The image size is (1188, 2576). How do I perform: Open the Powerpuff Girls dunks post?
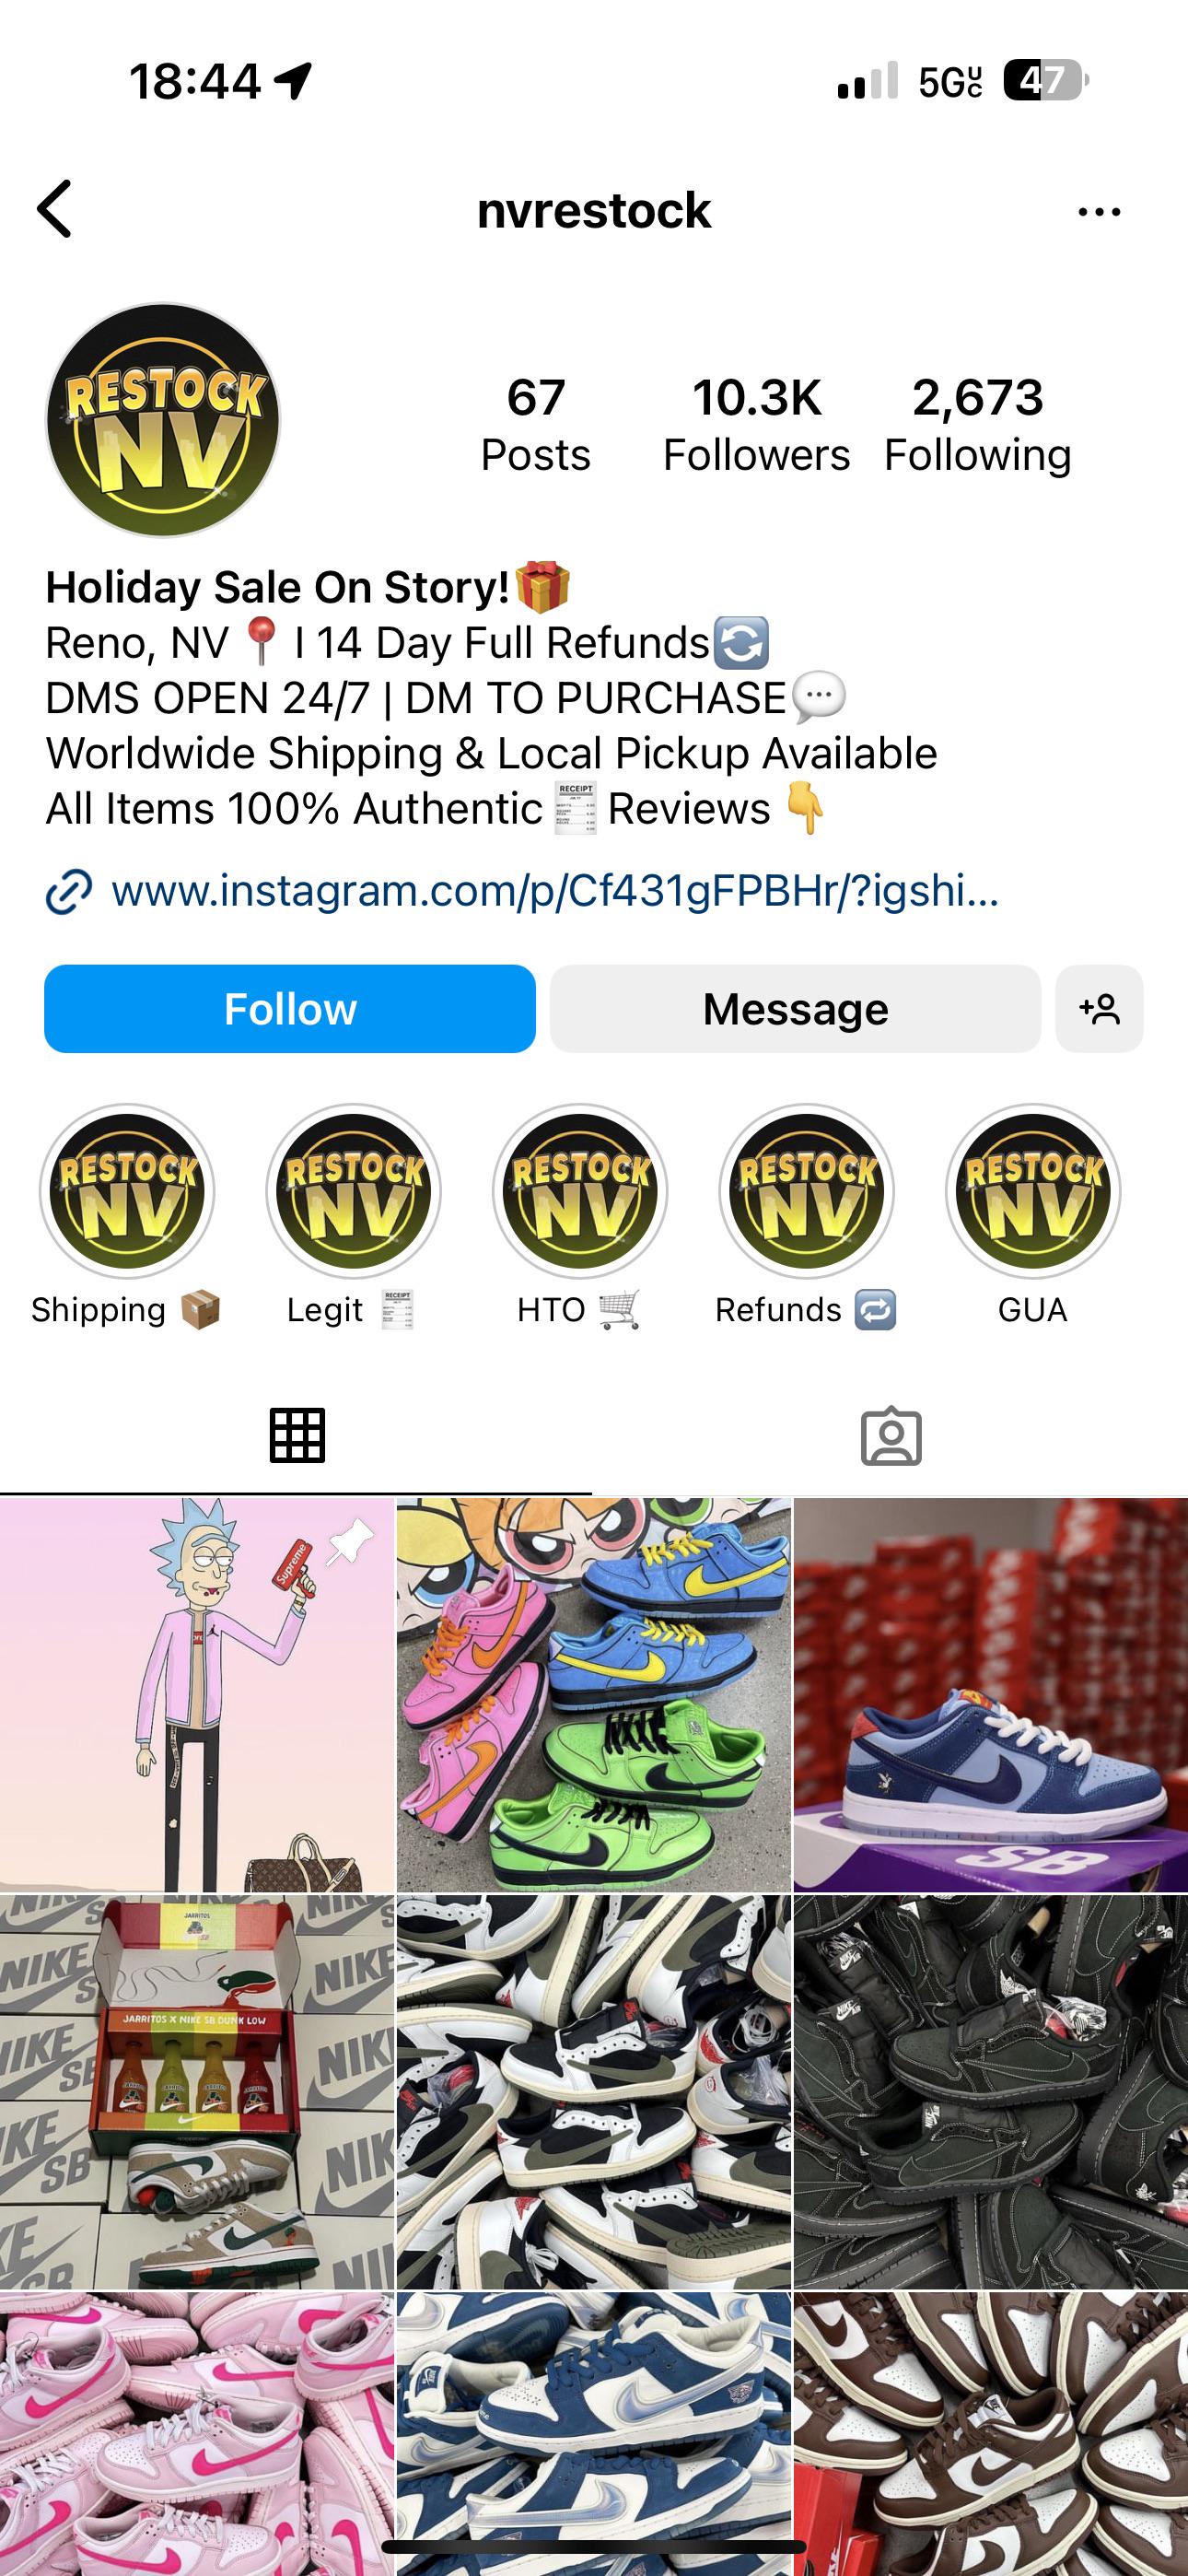click(594, 1695)
